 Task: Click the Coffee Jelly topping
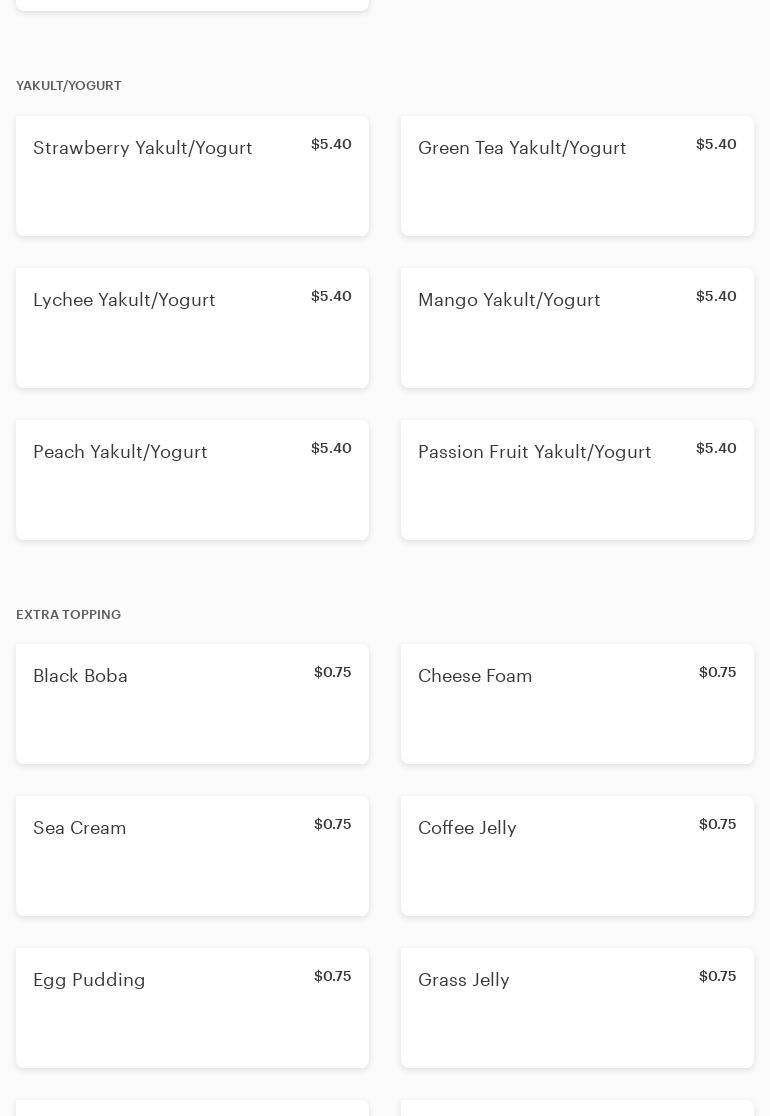[x=577, y=856]
